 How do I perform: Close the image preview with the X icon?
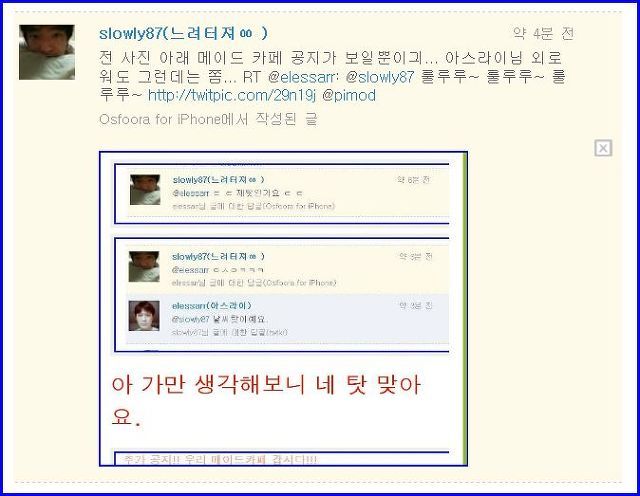pos(603,148)
